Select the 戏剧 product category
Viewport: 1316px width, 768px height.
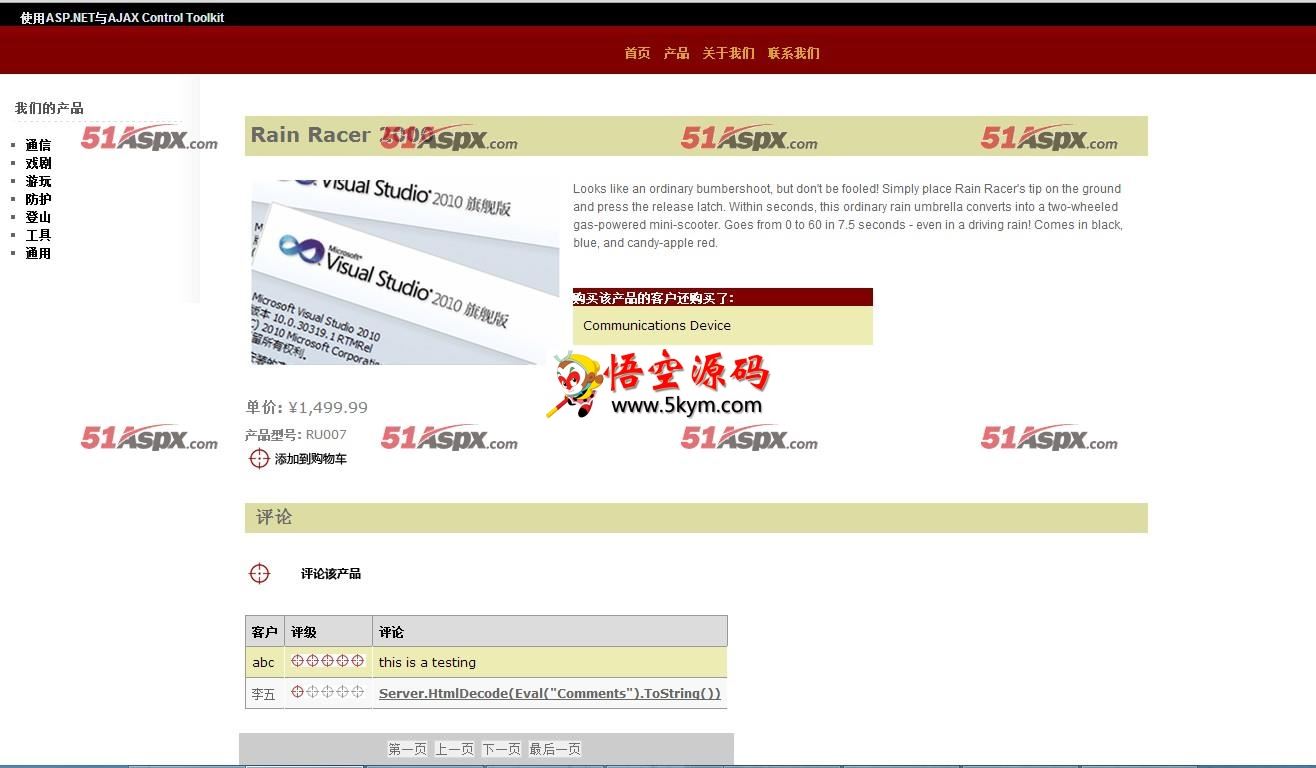click(x=38, y=163)
